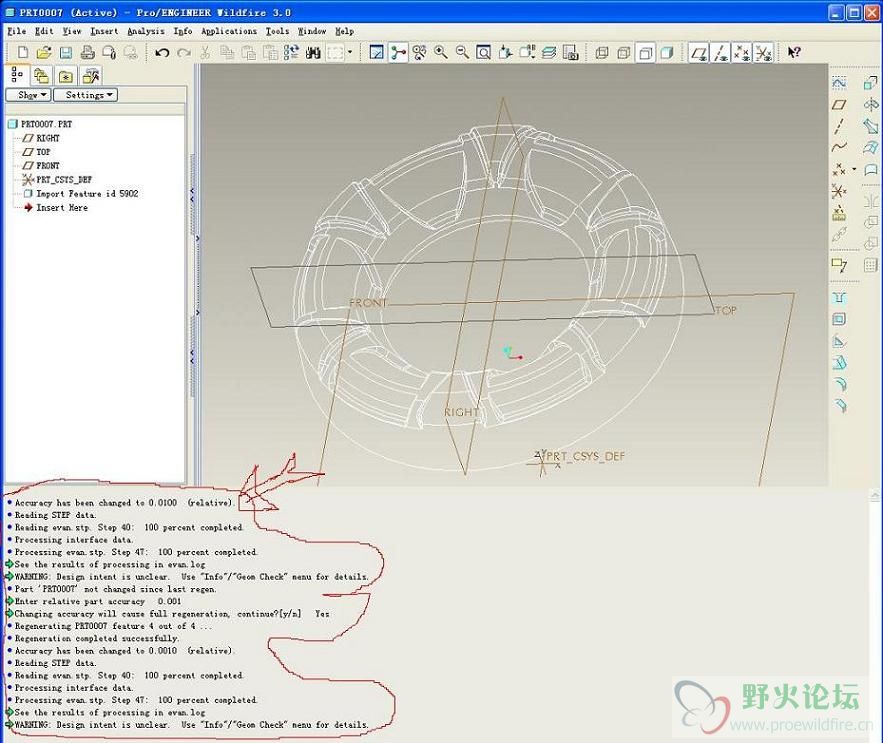Zoom out of the model
This screenshot has height=743, width=883.
[462, 52]
